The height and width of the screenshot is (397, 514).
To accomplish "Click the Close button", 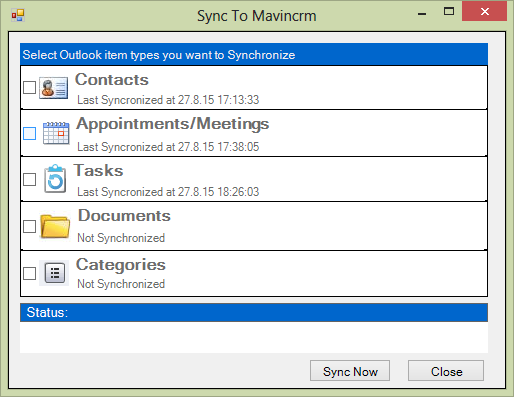I will [446, 371].
